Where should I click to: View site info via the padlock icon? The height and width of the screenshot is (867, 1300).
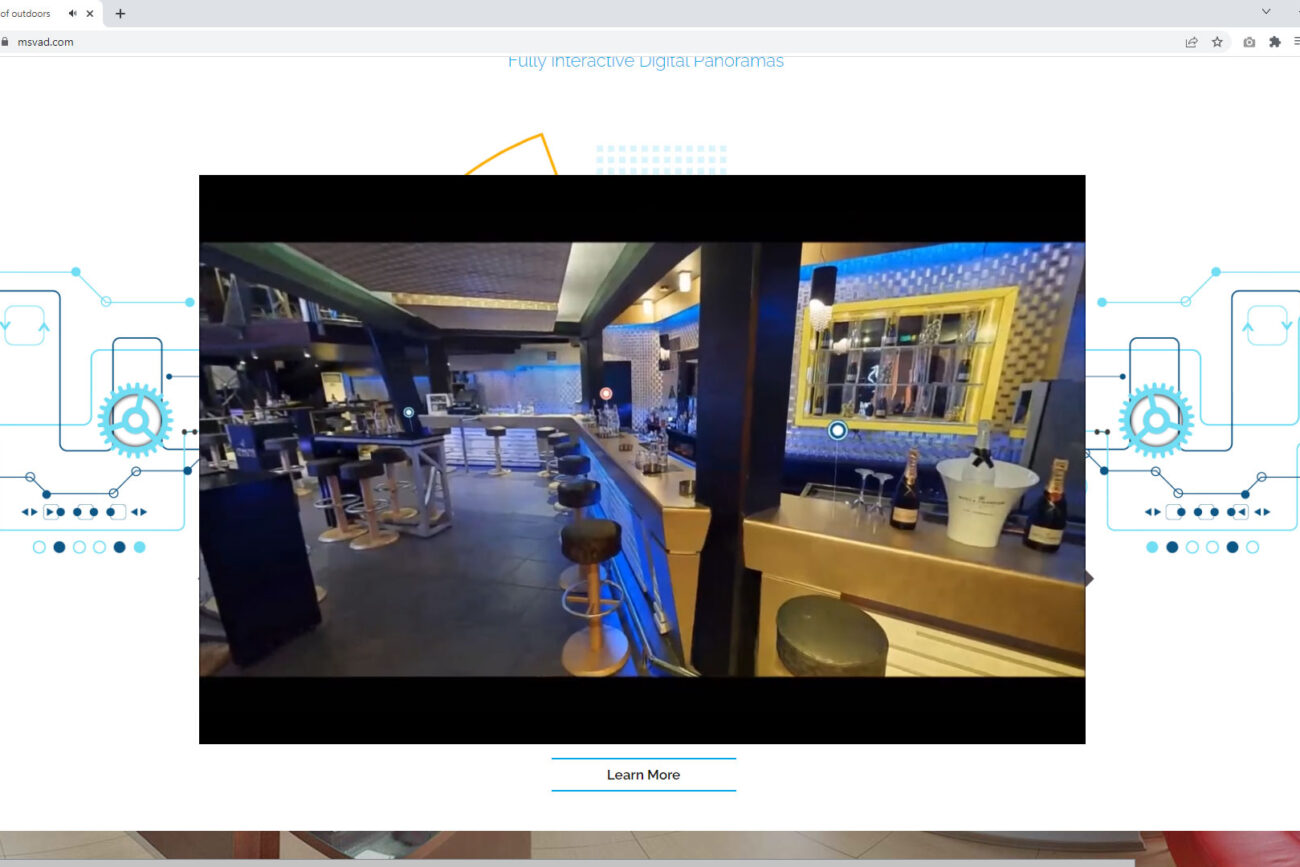(x=5, y=42)
